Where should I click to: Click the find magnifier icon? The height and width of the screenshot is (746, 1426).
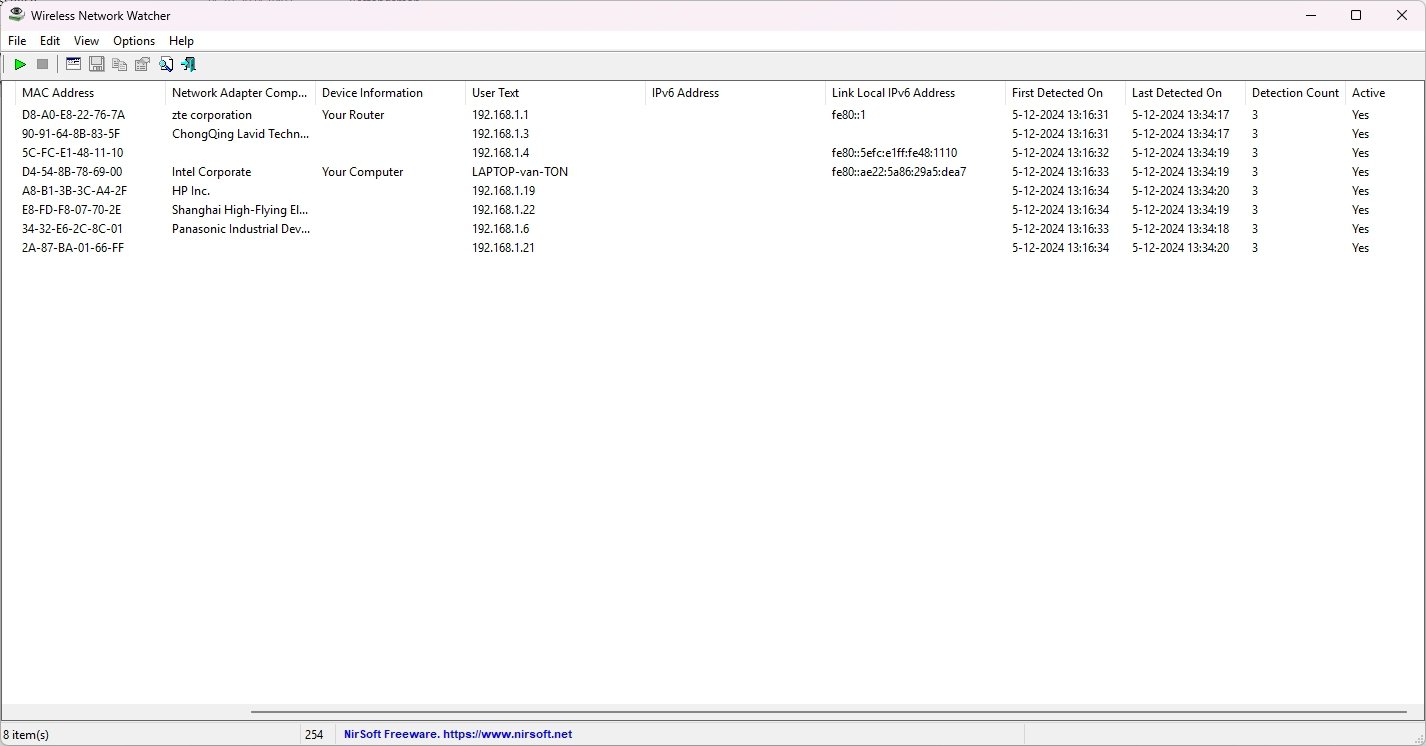point(166,64)
